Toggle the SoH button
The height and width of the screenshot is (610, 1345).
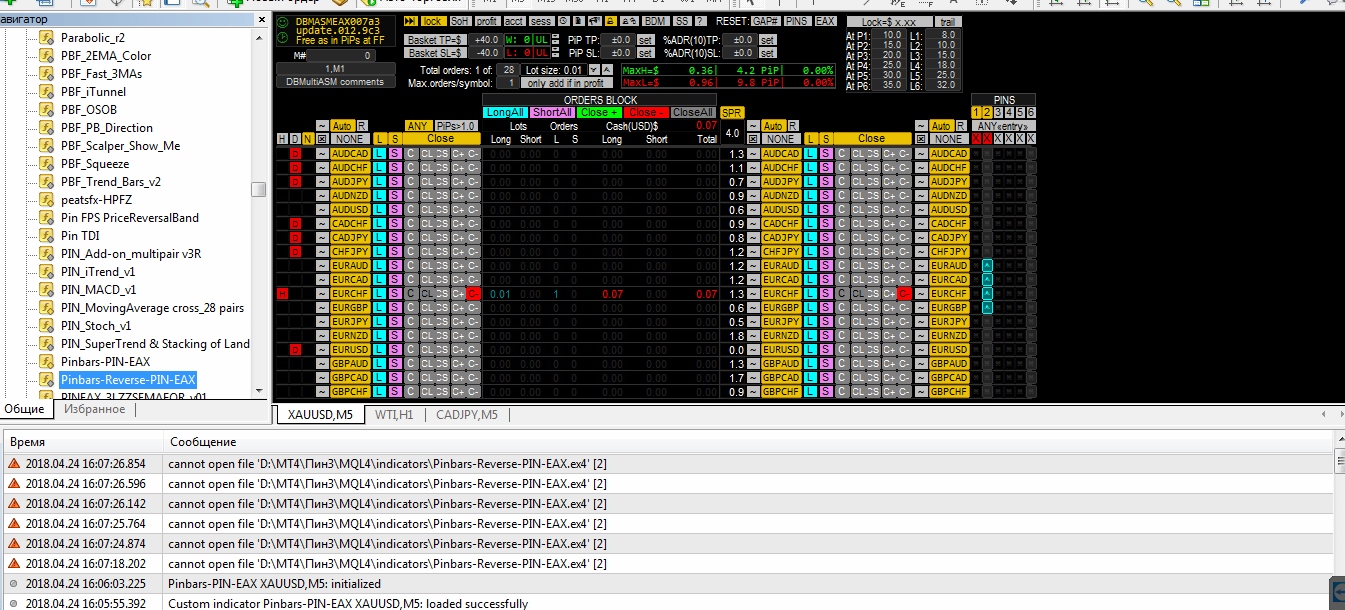click(461, 21)
